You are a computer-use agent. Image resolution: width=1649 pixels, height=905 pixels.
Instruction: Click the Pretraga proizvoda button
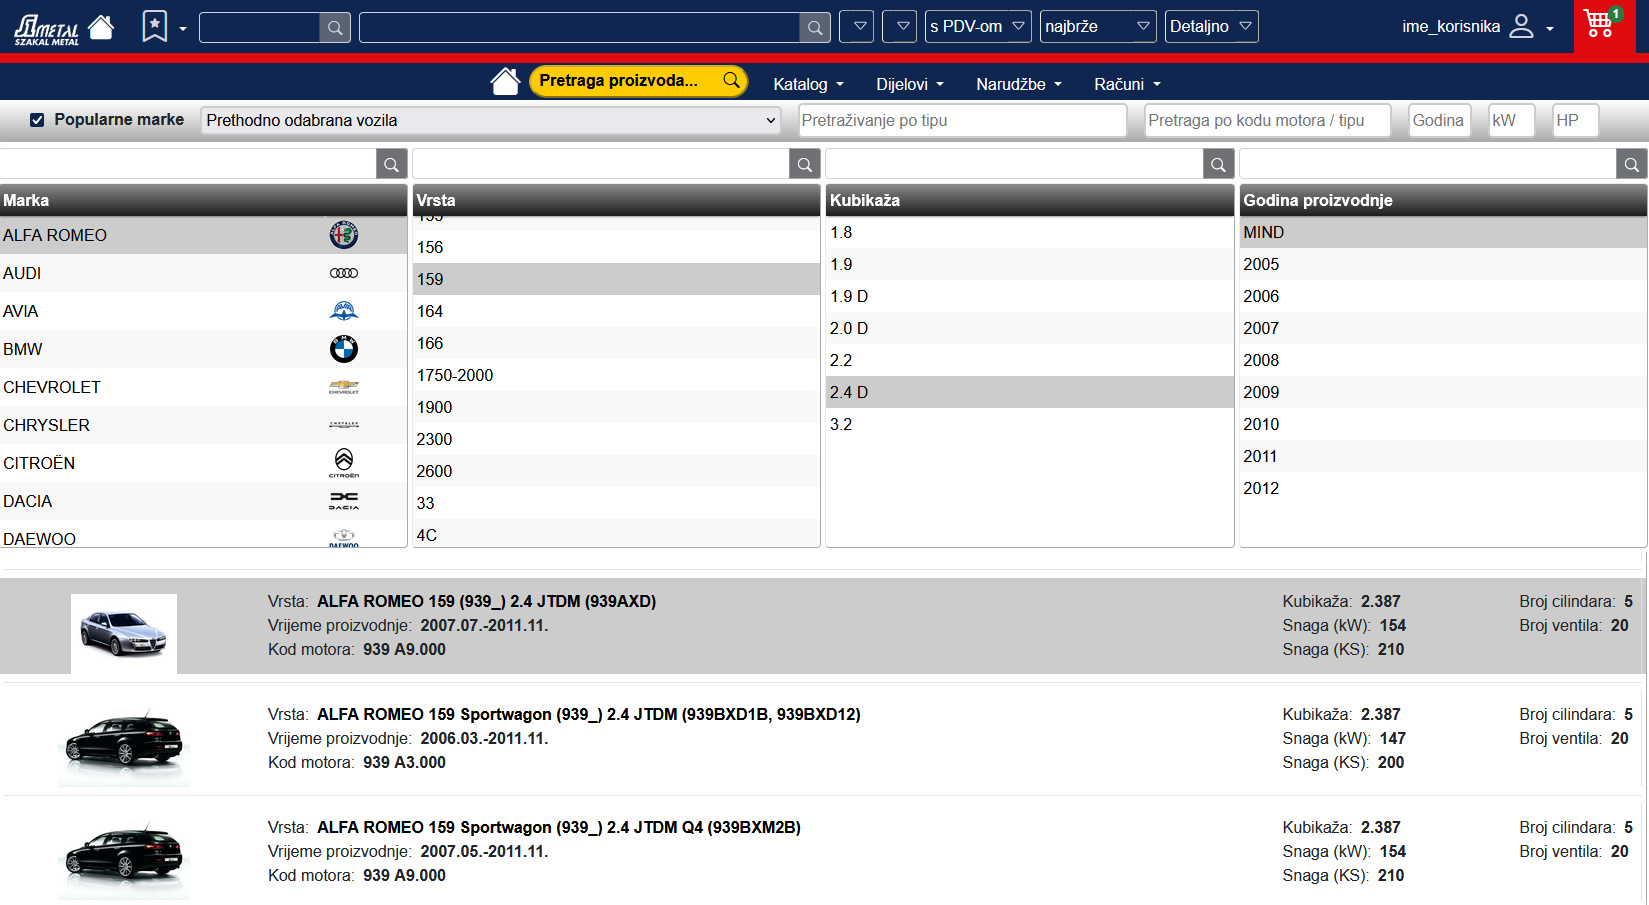pyautogui.click(x=637, y=81)
